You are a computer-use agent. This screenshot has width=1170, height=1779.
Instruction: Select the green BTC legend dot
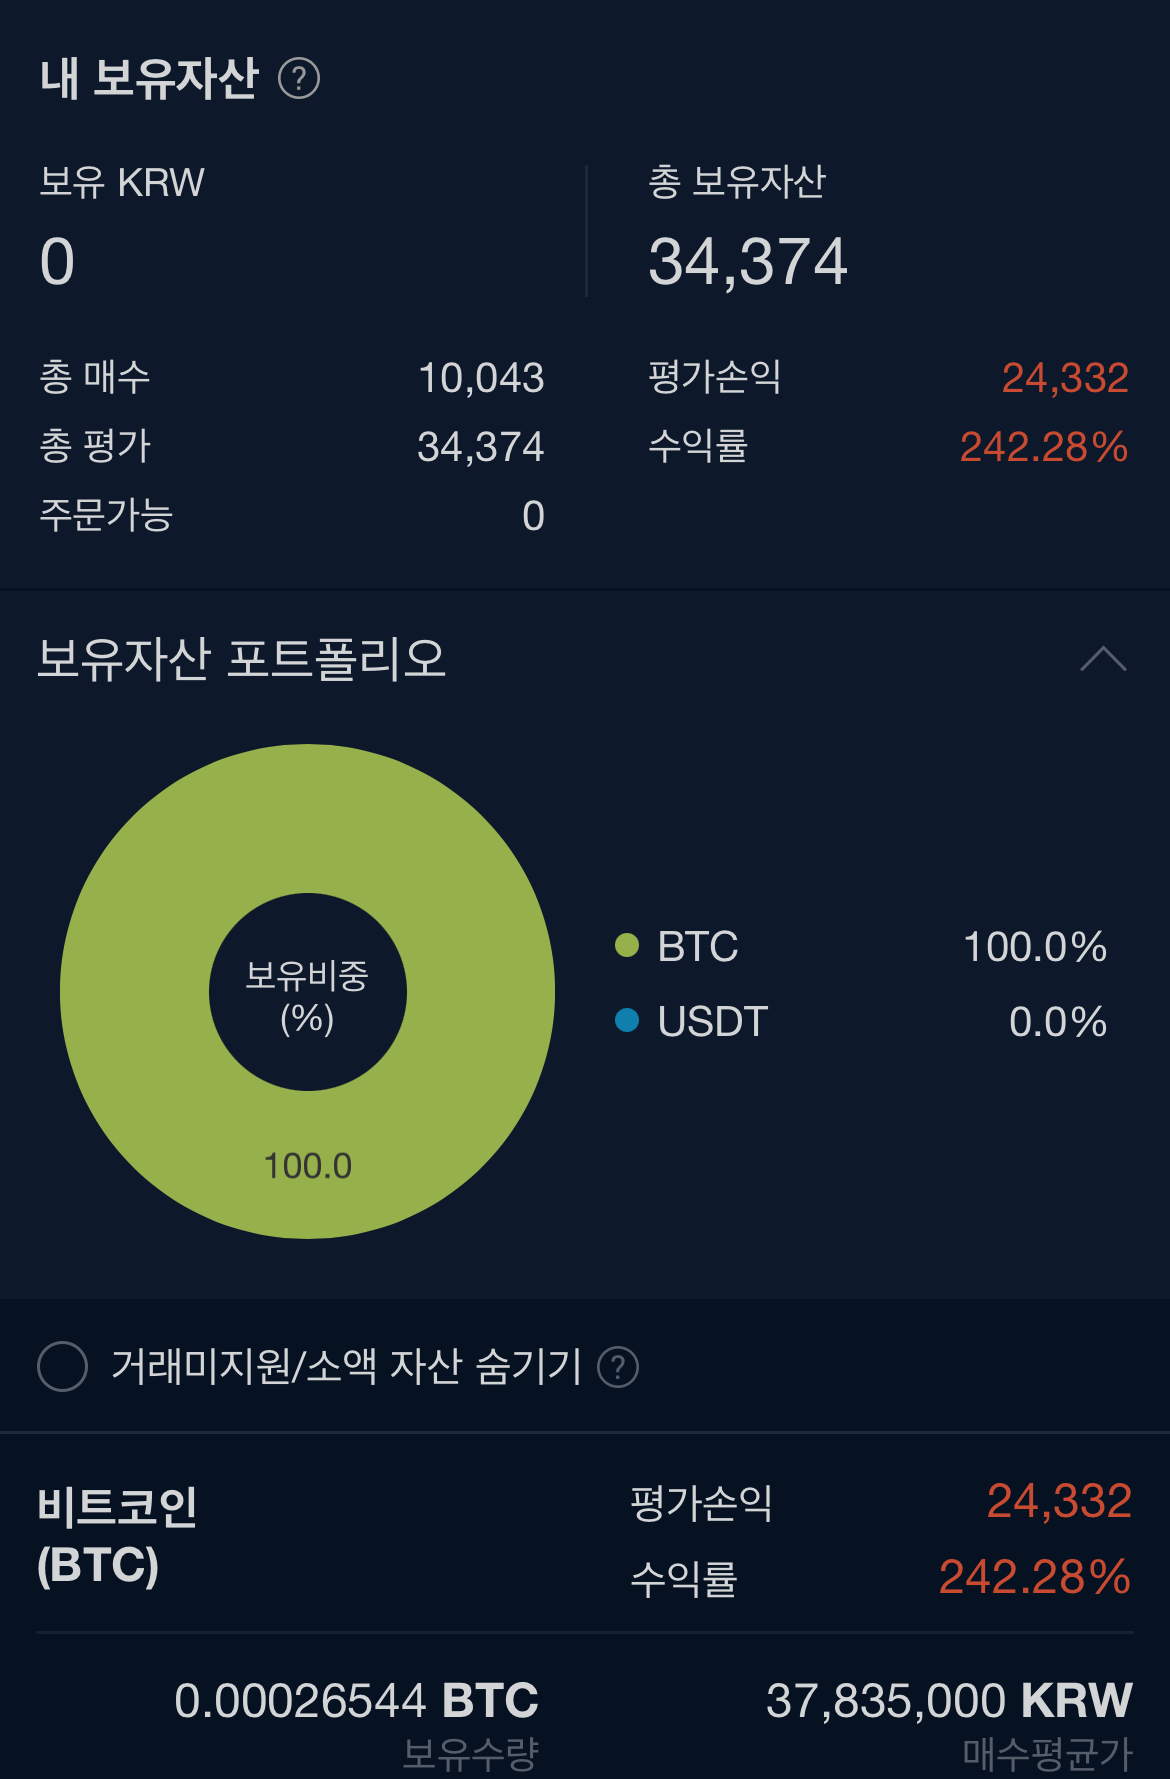pyautogui.click(x=627, y=945)
